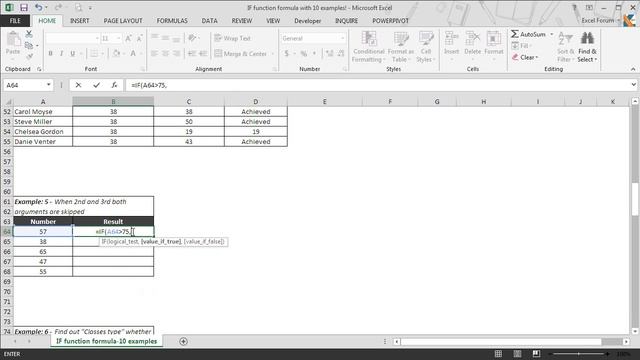Image resolution: width=640 pixels, height=360 pixels.
Task: Switch to the INSERT tab
Action: click(x=79, y=21)
